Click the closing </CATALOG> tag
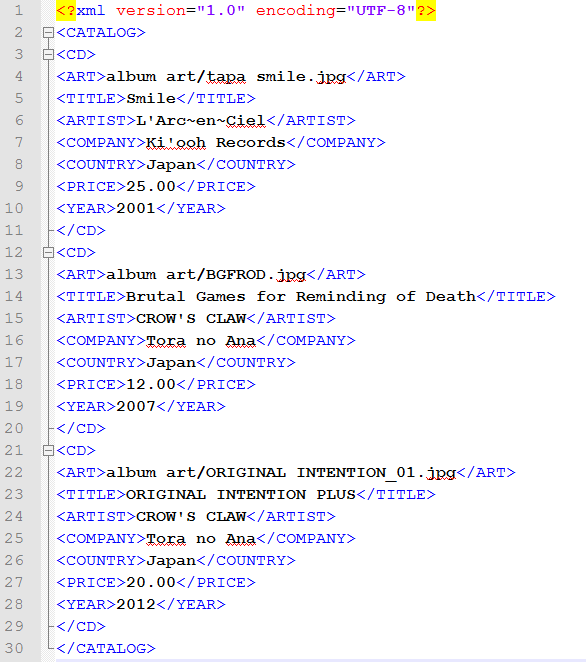Image resolution: width=586 pixels, height=662 pixels. pos(106,648)
